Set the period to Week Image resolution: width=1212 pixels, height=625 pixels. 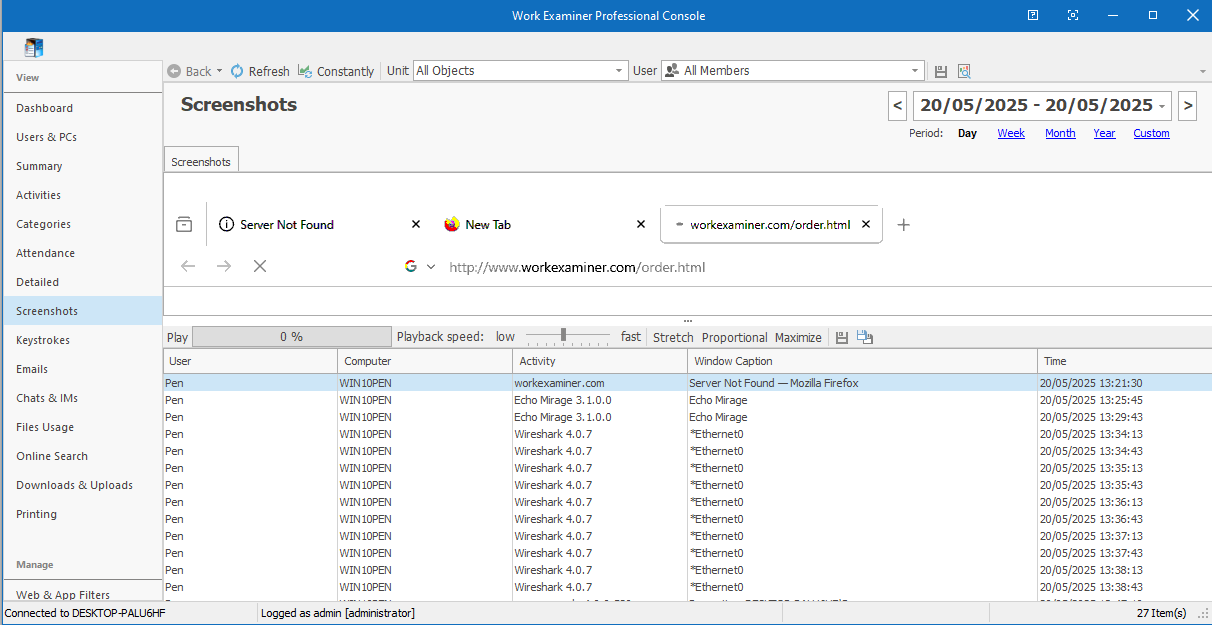(1011, 133)
